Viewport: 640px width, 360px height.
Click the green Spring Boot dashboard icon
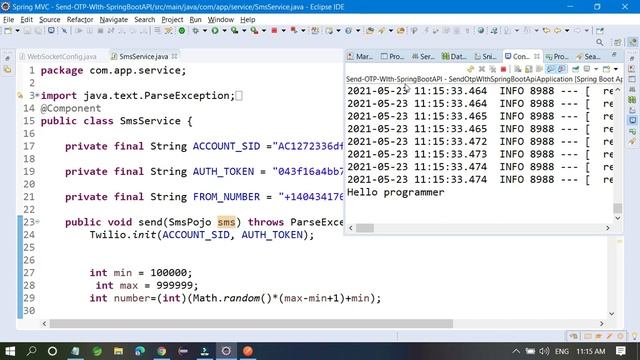tap(182, 31)
